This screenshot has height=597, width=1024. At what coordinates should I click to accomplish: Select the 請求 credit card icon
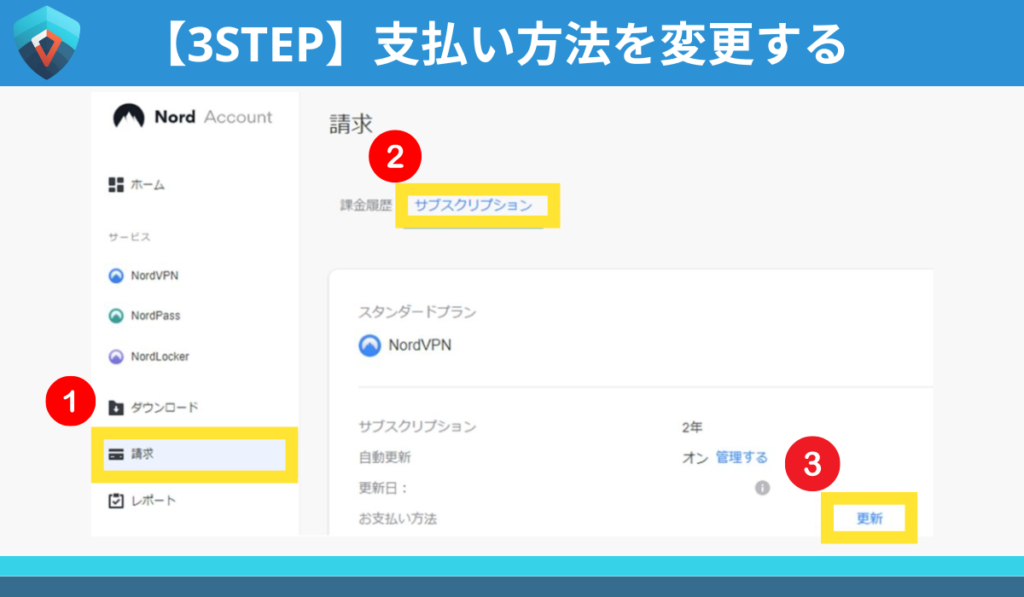pos(115,454)
